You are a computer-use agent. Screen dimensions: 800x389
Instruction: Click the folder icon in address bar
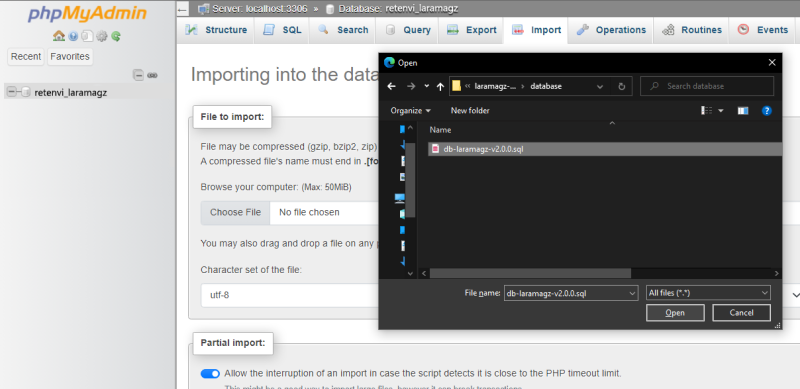point(457,86)
